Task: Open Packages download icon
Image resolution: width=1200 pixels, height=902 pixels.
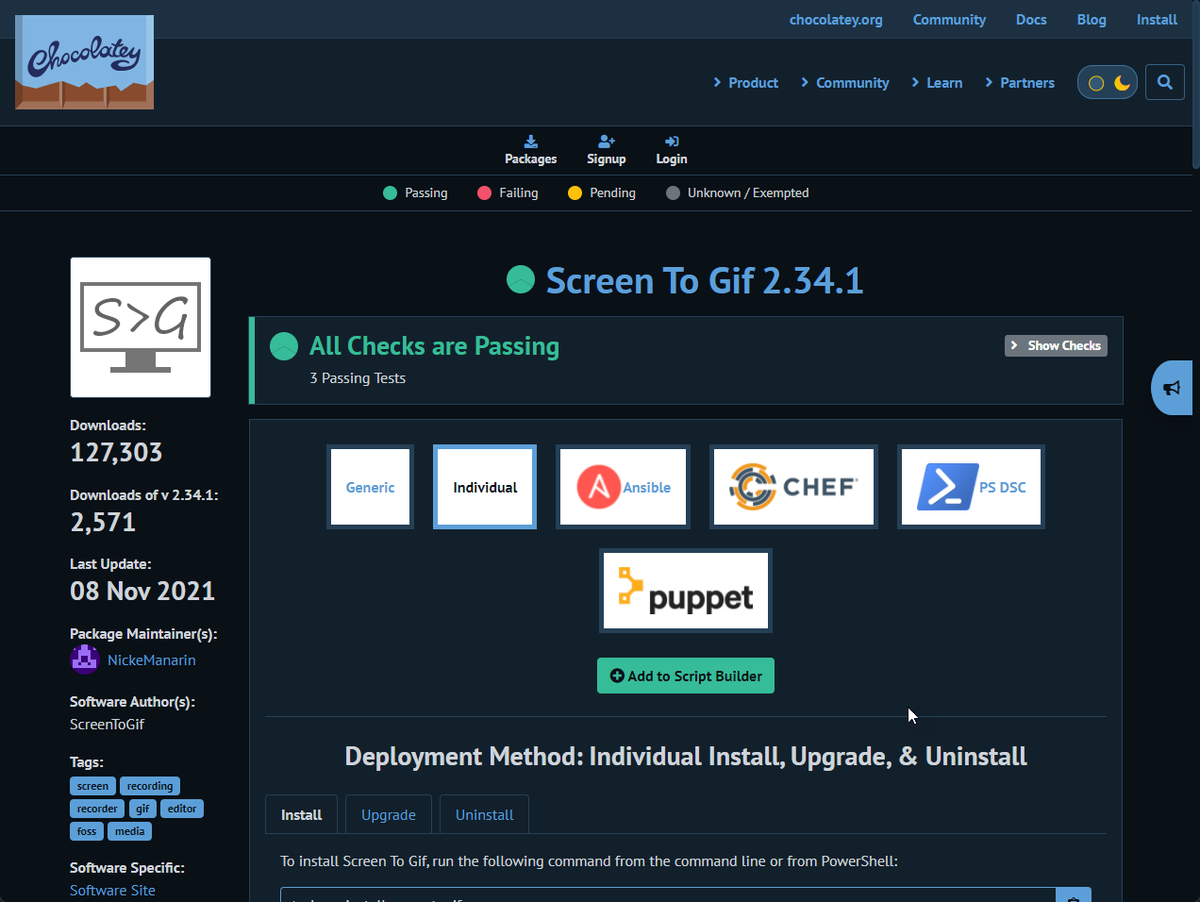Action: [531, 141]
